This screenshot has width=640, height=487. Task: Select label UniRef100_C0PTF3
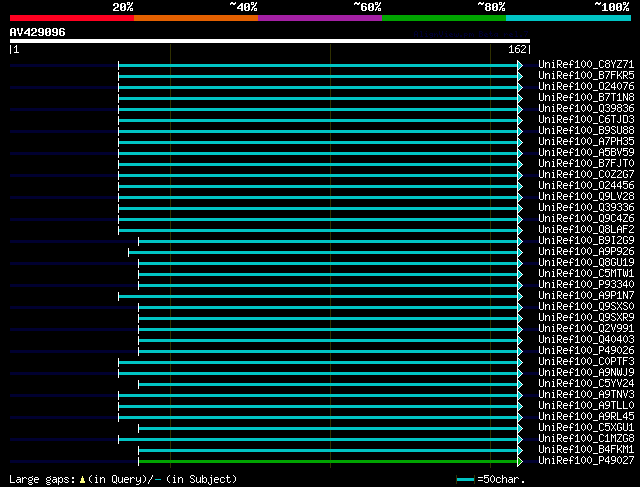[586, 362]
